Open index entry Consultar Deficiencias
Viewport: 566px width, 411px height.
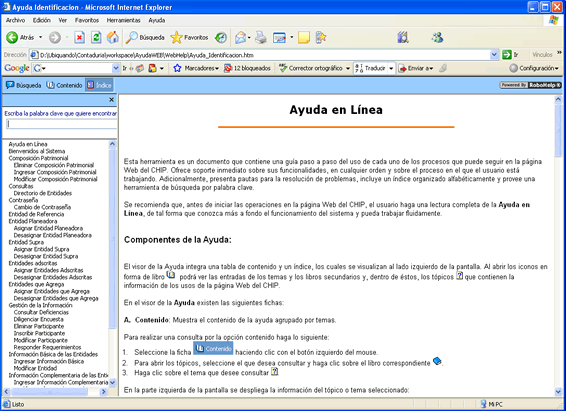pyautogui.click(x=41, y=312)
